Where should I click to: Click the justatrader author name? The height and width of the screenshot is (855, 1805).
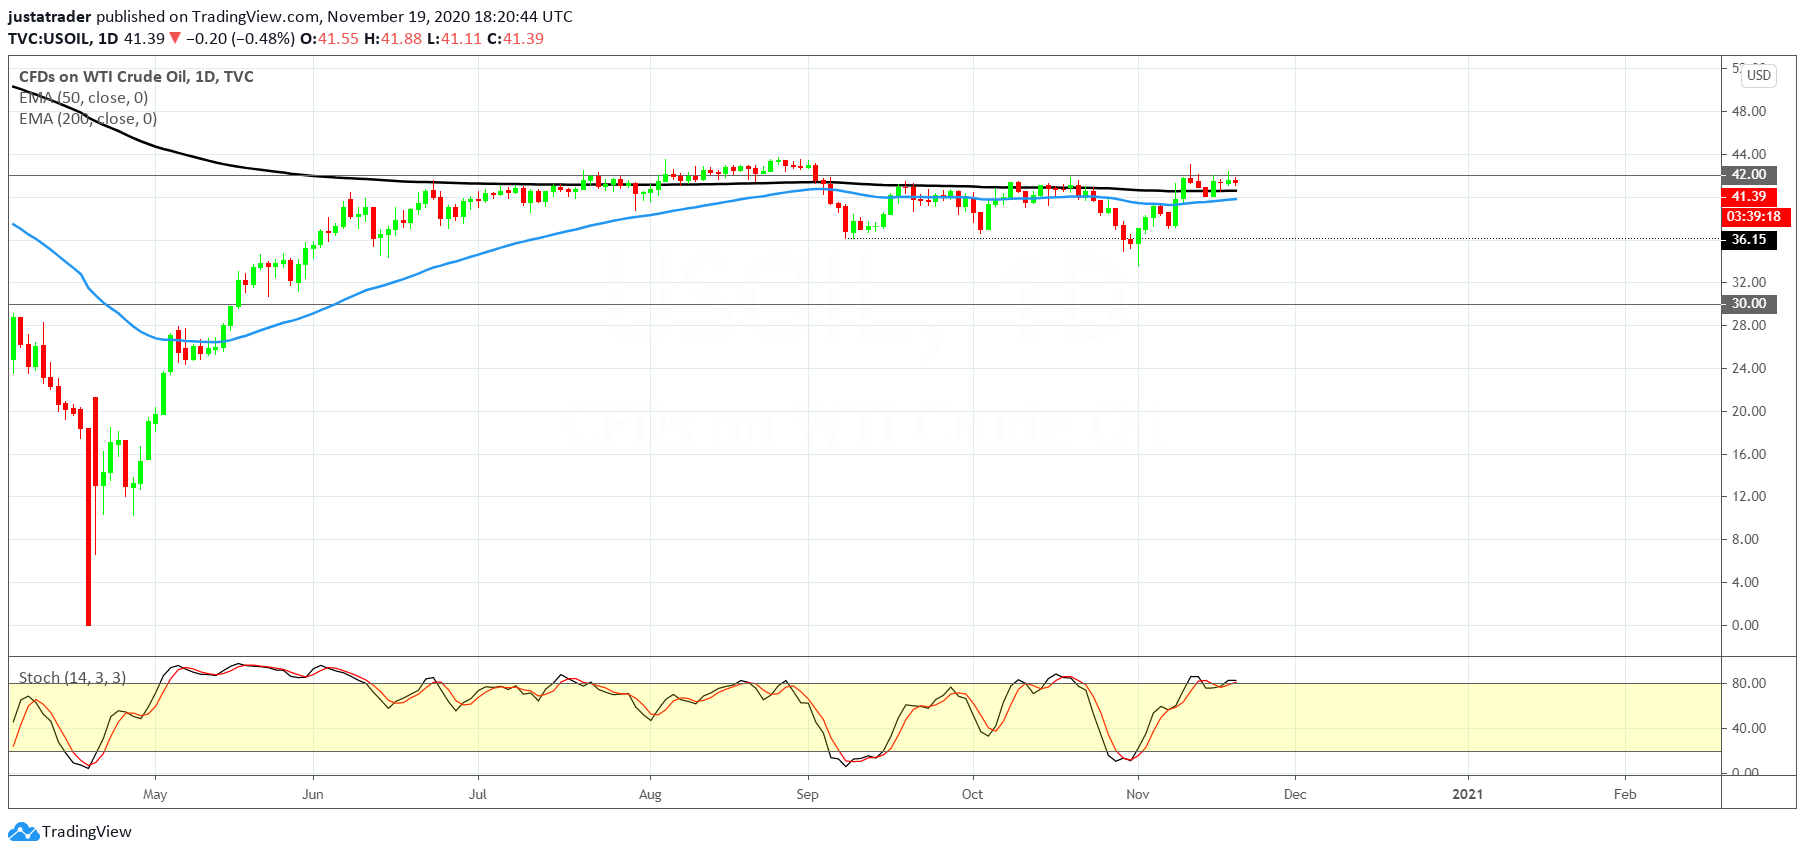(50, 17)
